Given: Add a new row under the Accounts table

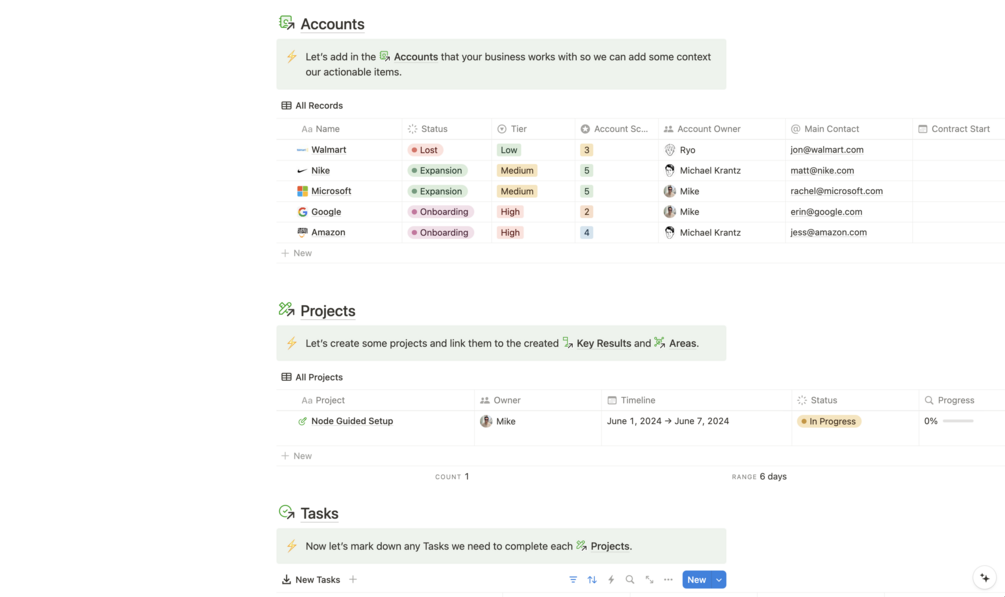Looking at the screenshot, I should click(x=297, y=253).
